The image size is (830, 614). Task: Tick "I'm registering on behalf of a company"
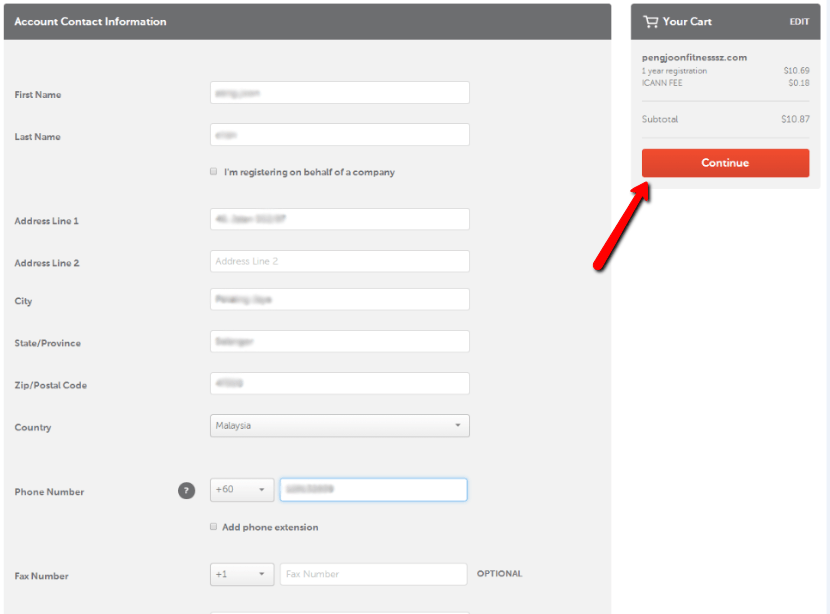point(213,172)
